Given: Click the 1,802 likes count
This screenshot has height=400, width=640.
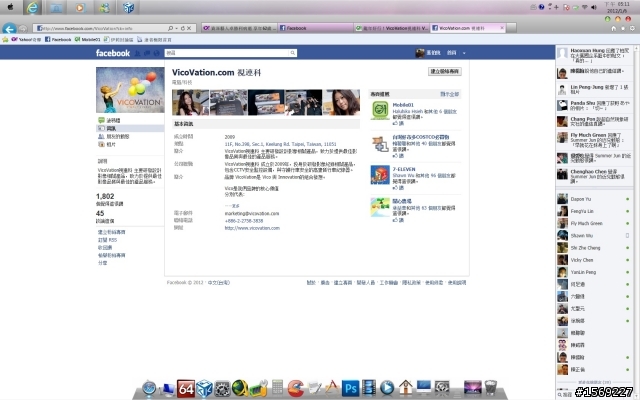Looking at the screenshot, I should [105, 196].
